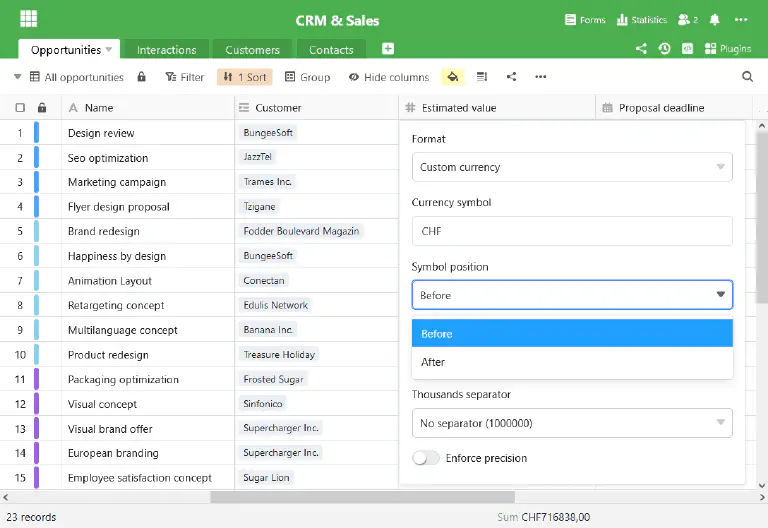768x528 pixels.
Task: Open the Filter options
Action: click(185, 77)
